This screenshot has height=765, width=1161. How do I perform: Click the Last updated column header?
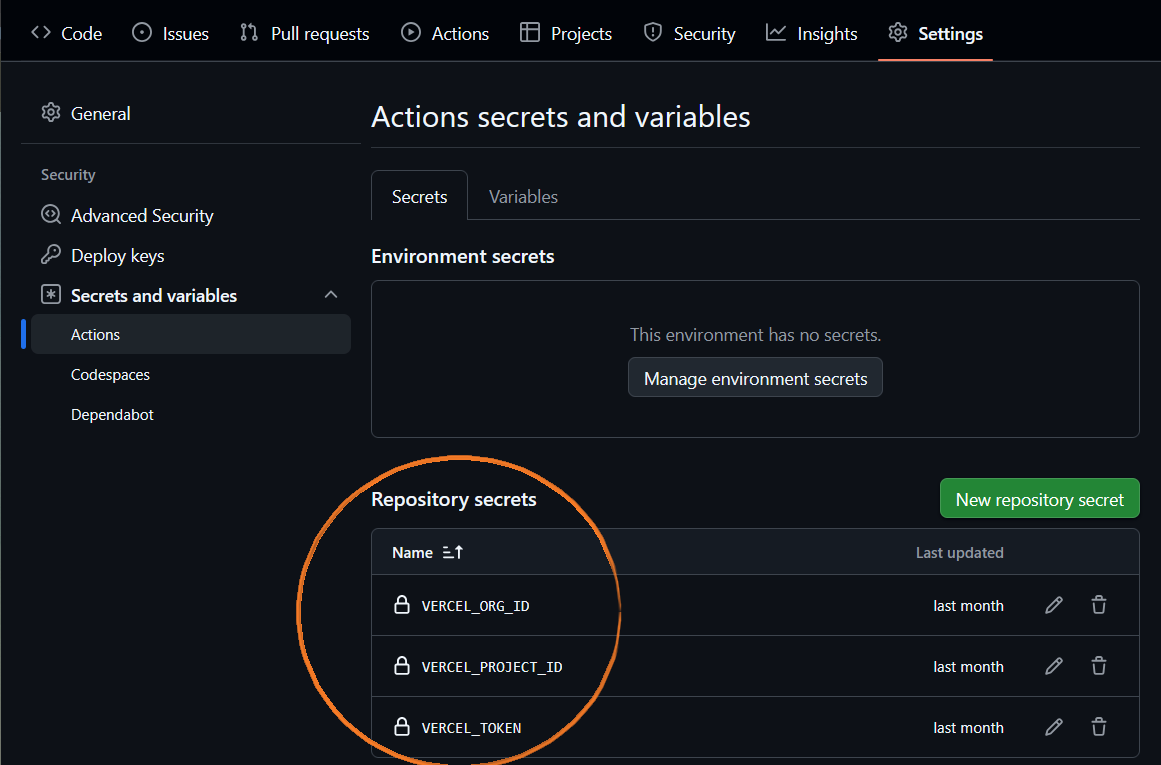pos(960,552)
